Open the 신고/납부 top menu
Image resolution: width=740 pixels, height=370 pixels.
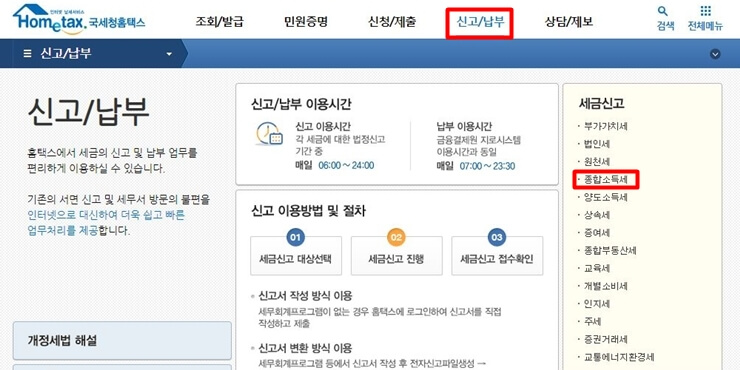click(479, 22)
